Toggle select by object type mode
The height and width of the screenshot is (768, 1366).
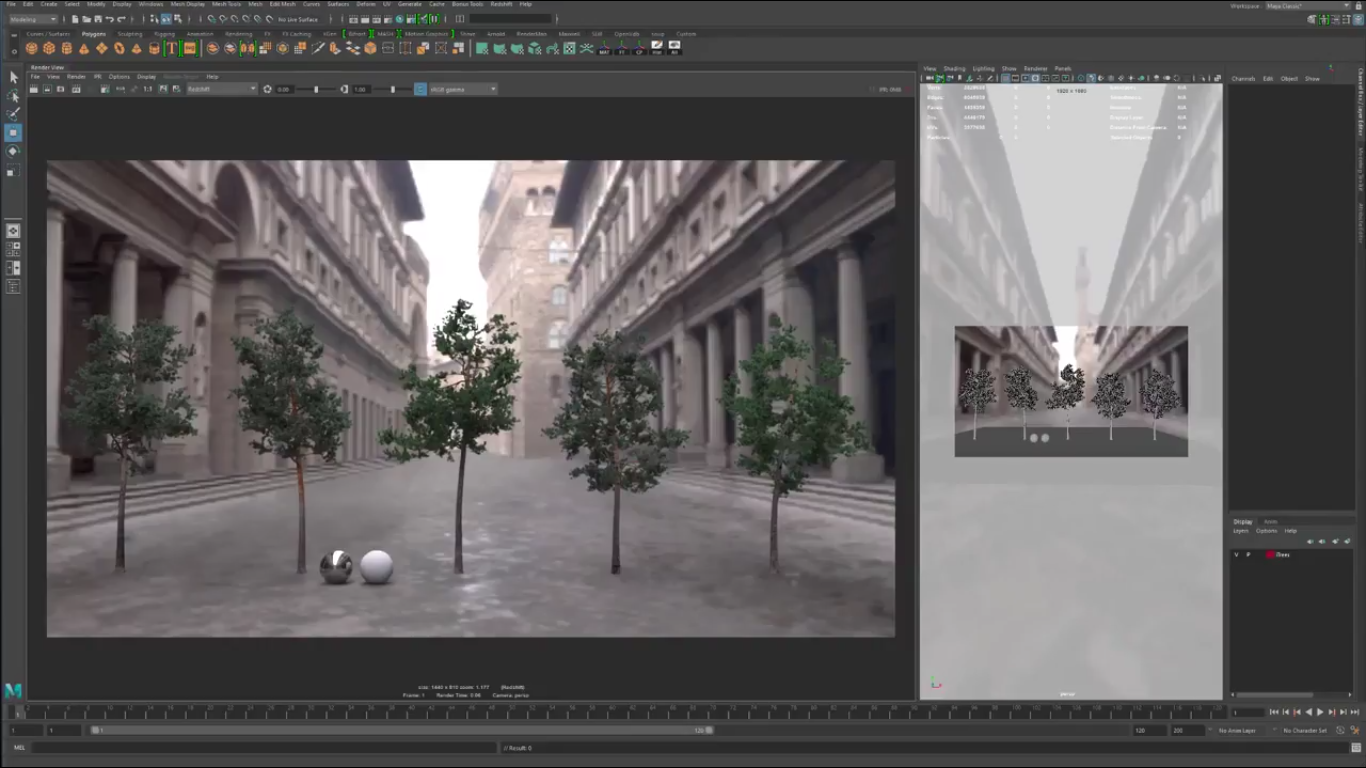[x=166, y=19]
